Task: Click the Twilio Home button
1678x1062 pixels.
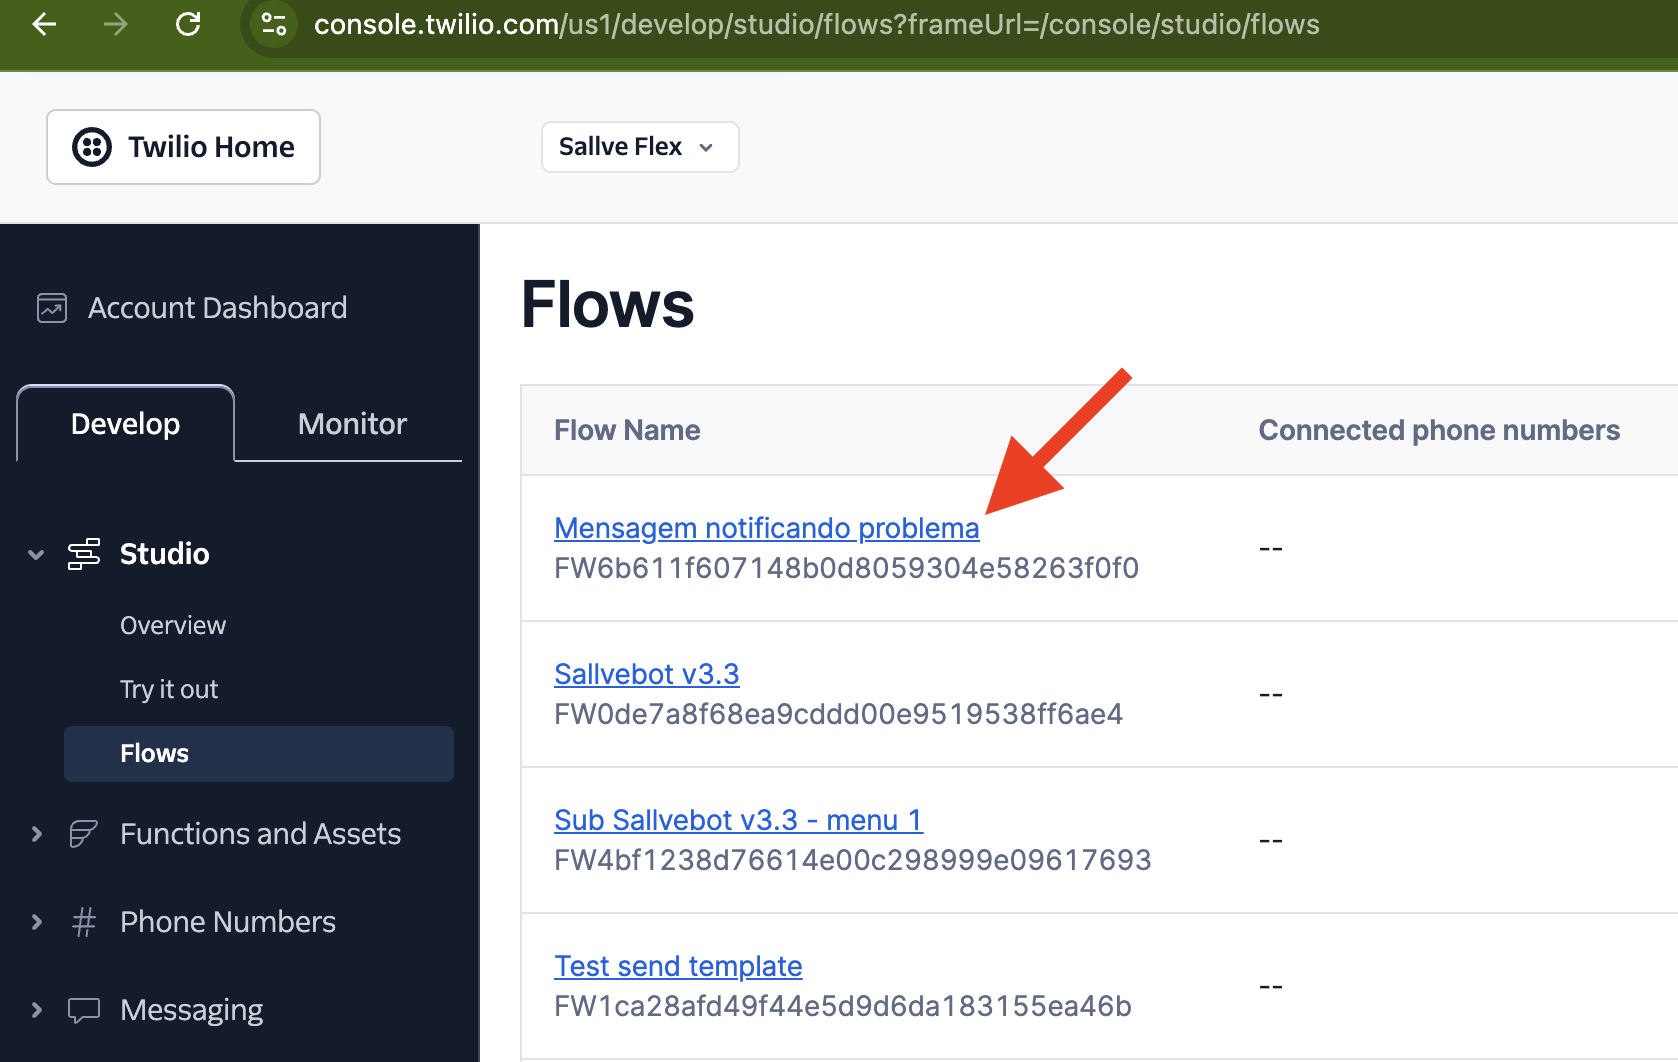Action: (x=183, y=147)
